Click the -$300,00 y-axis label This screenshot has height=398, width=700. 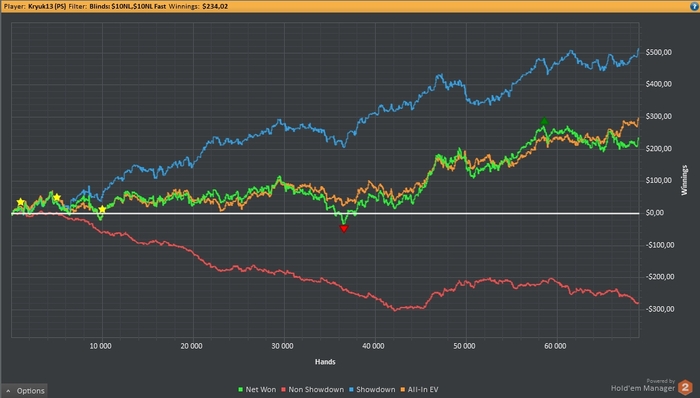click(x=660, y=309)
